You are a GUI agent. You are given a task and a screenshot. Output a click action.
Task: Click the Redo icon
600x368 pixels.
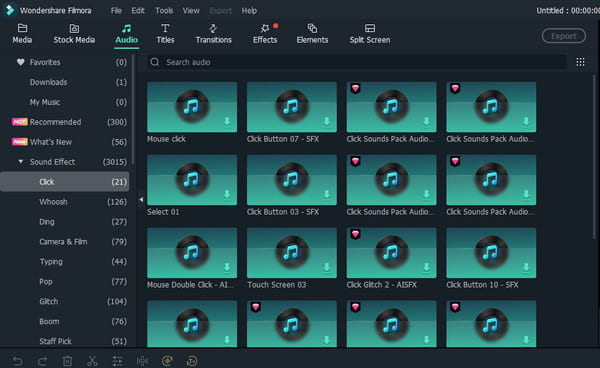(x=42, y=361)
